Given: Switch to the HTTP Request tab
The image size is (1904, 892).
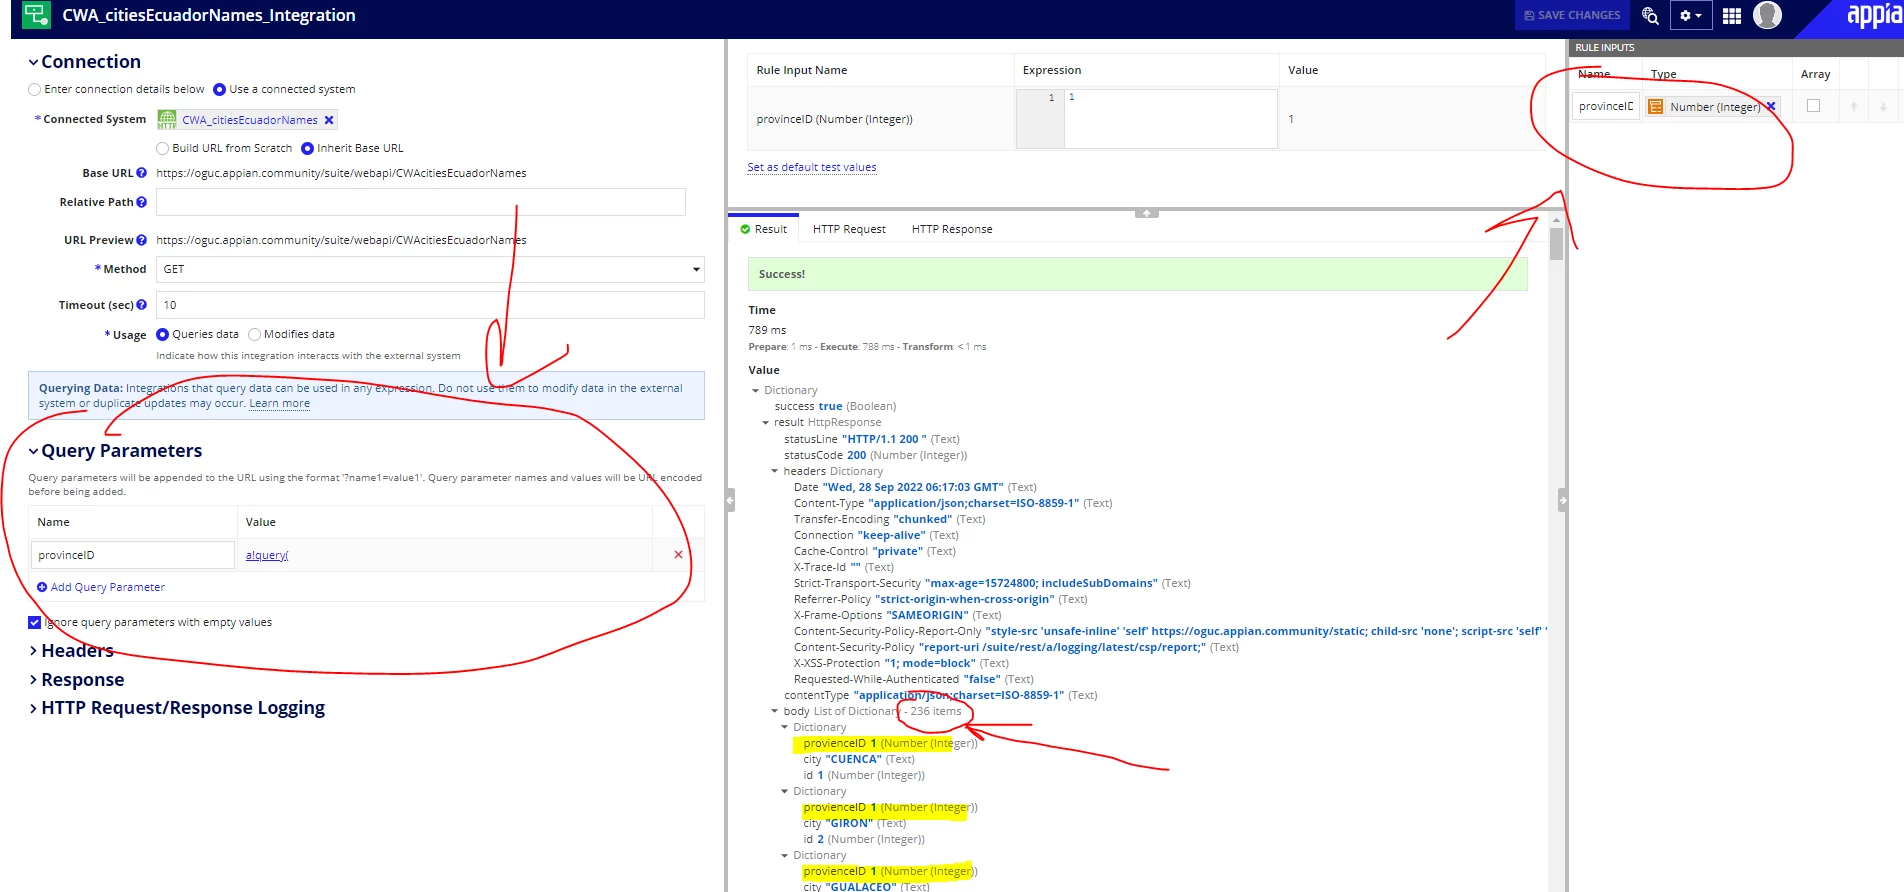Looking at the screenshot, I should click(849, 229).
